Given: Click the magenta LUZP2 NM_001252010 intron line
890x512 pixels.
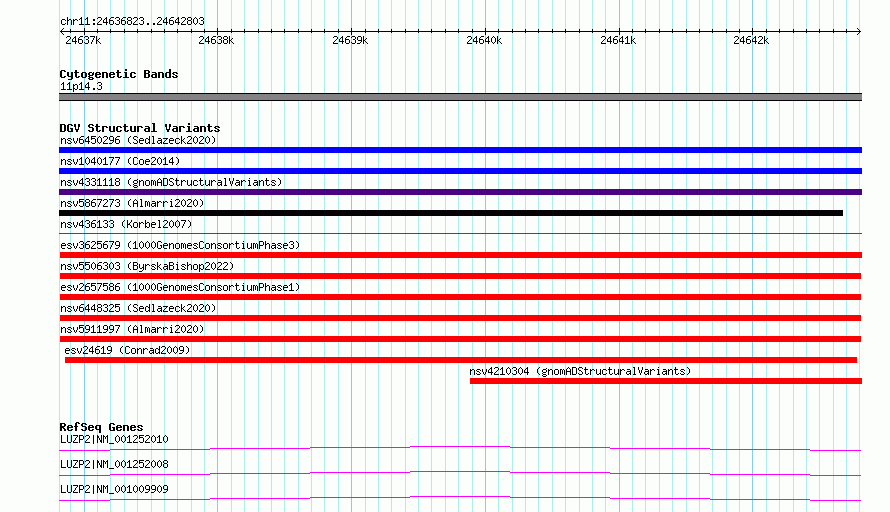Looking at the screenshot, I should (460, 448).
